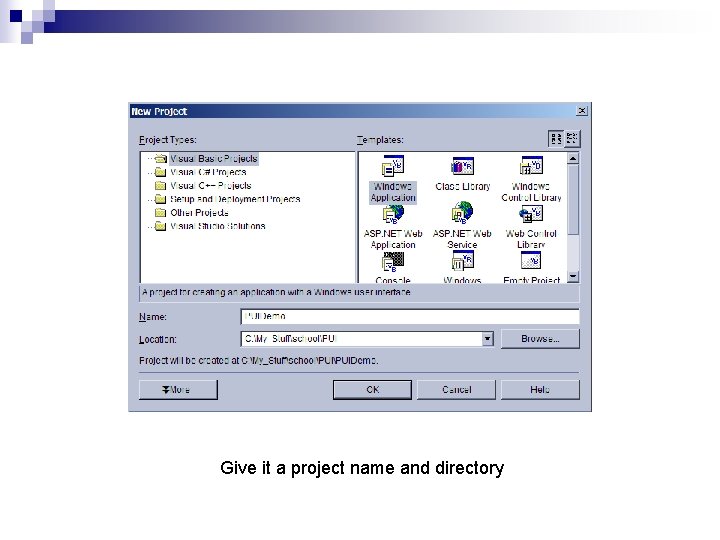Select Visual C# Projects folder
This screenshot has height=540, width=720.
[x=208, y=172]
